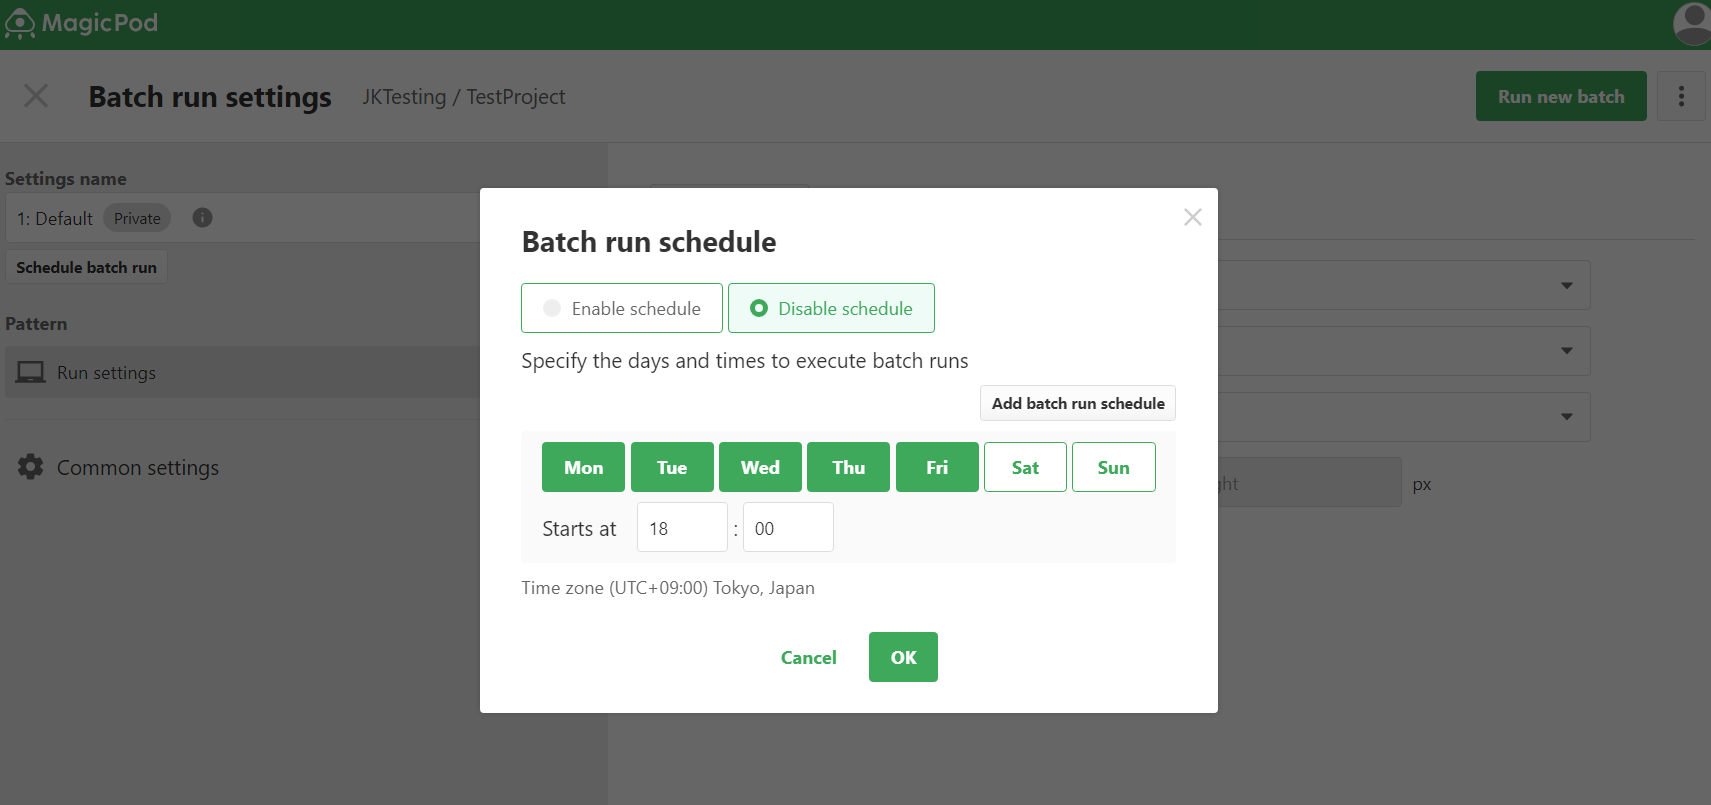
Task: Toggle the Mon day button
Action: [x=583, y=467]
